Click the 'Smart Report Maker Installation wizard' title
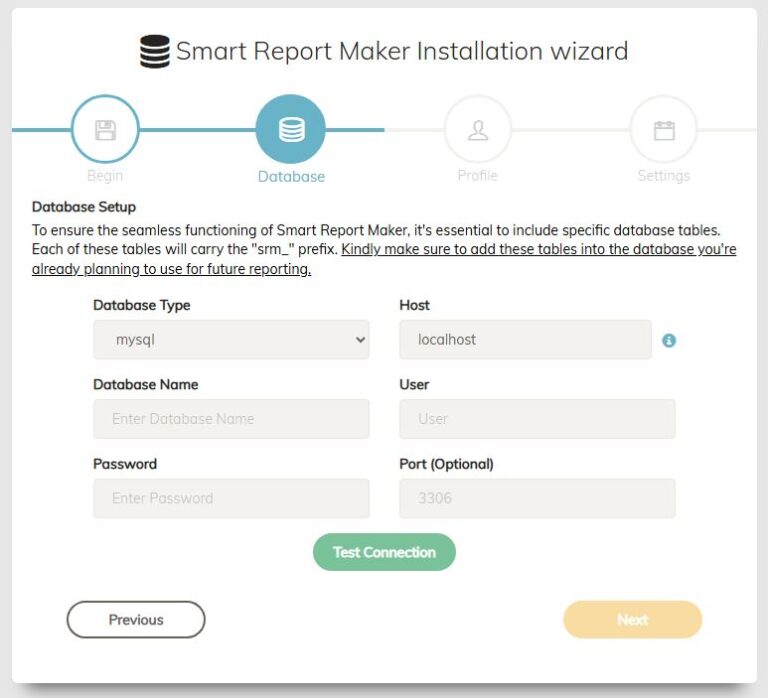The width and height of the screenshot is (768, 698). coord(402,51)
